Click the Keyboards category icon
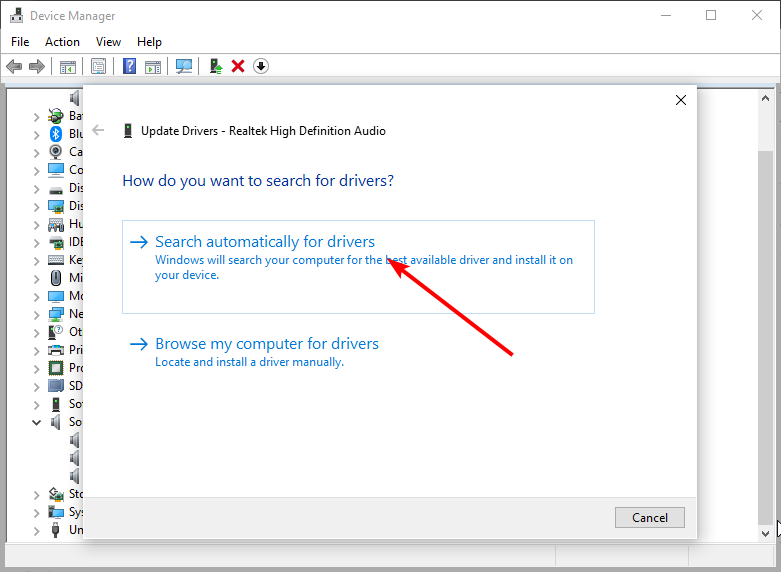The height and width of the screenshot is (572, 781). point(56,260)
